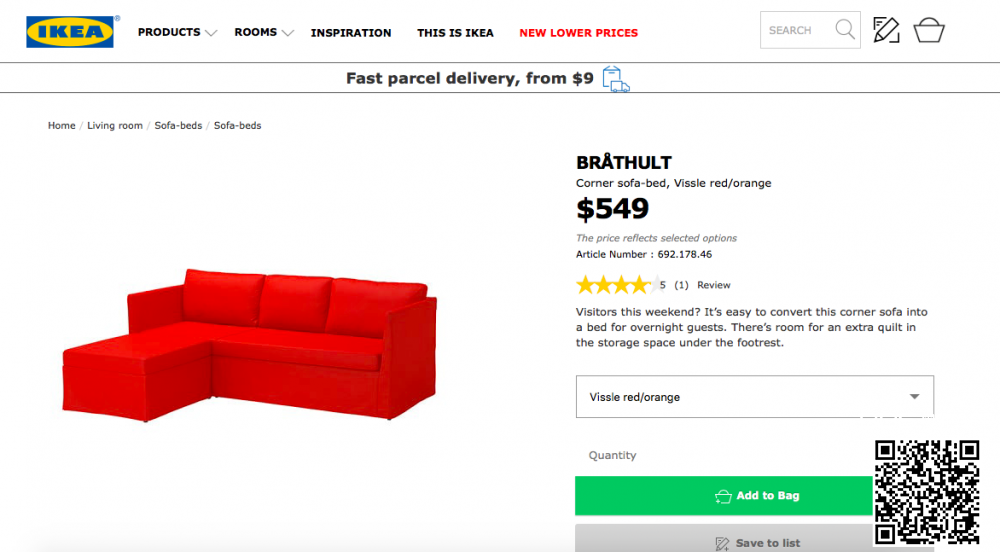
Task: Click the parcel delivery truck icon
Action: [x=616, y=79]
